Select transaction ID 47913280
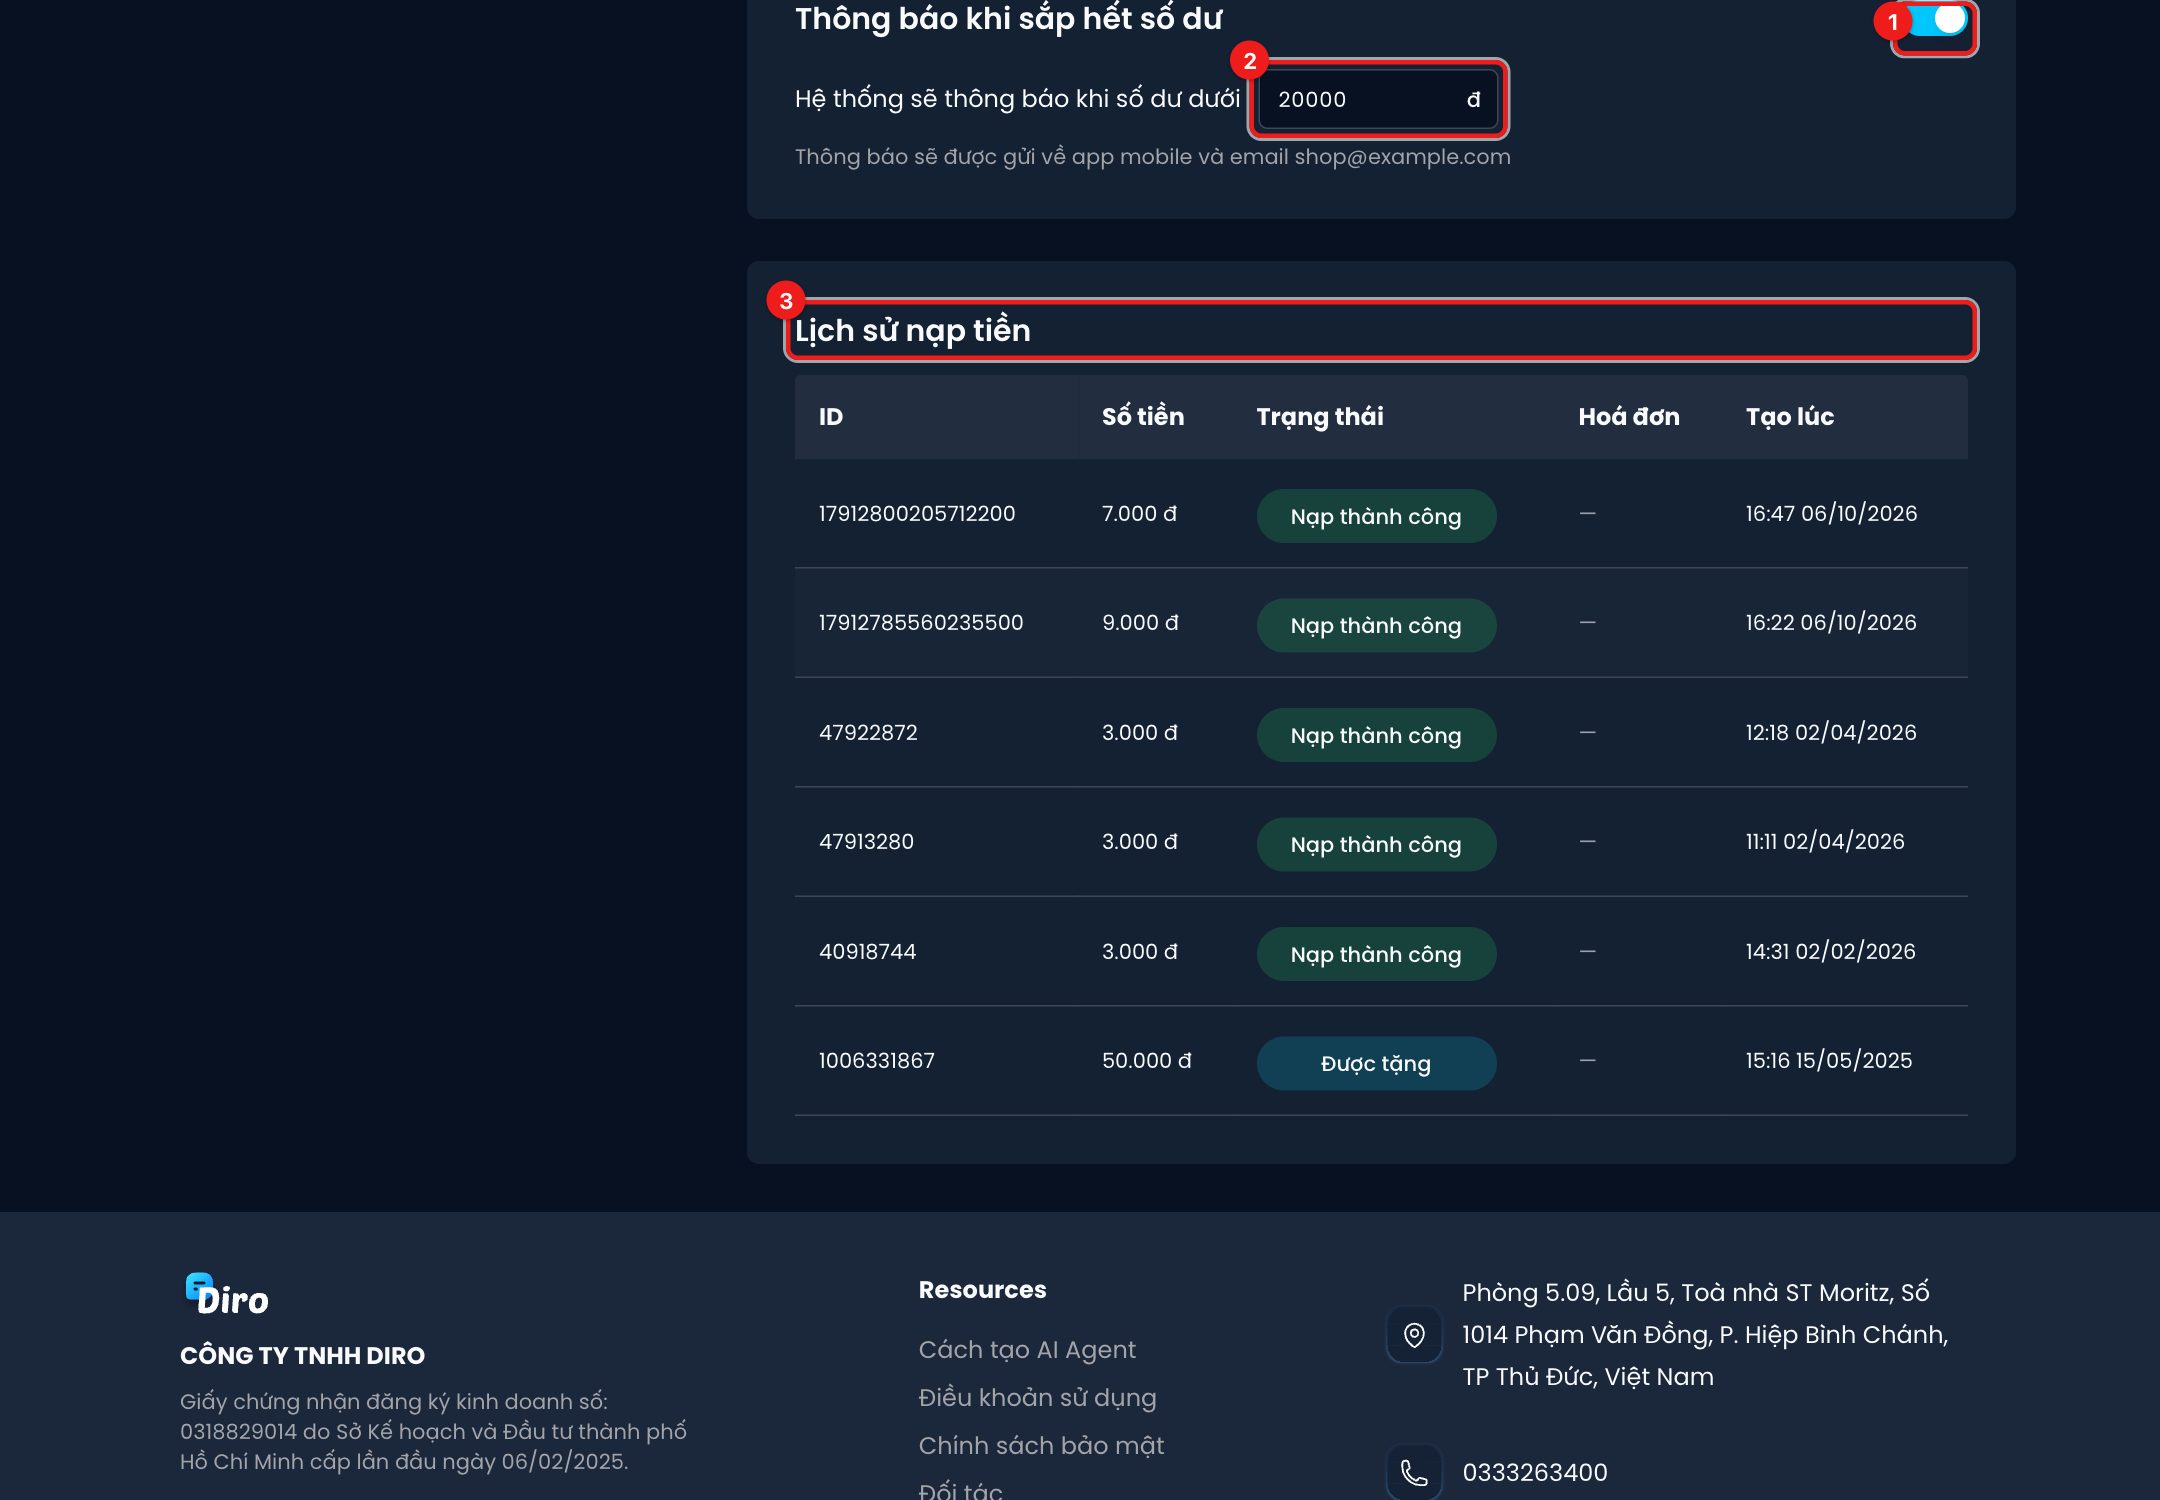The image size is (2160, 1500). [x=866, y=841]
